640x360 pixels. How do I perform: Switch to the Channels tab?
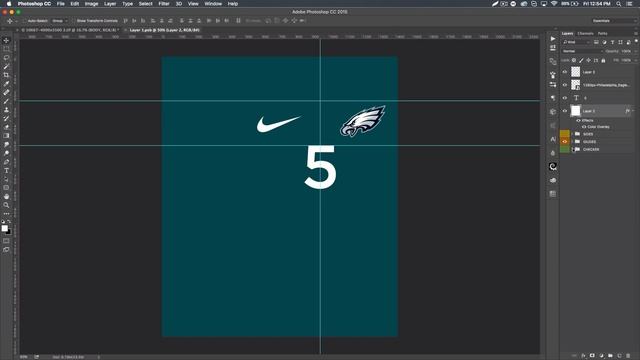[x=585, y=33]
